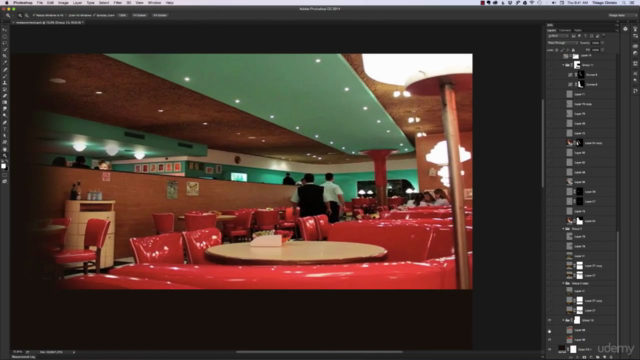Image resolution: width=640 pixels, height=360 pixels.
Task: Select the Zoom tool in toolbox
Action: click(x=5, y=156)
